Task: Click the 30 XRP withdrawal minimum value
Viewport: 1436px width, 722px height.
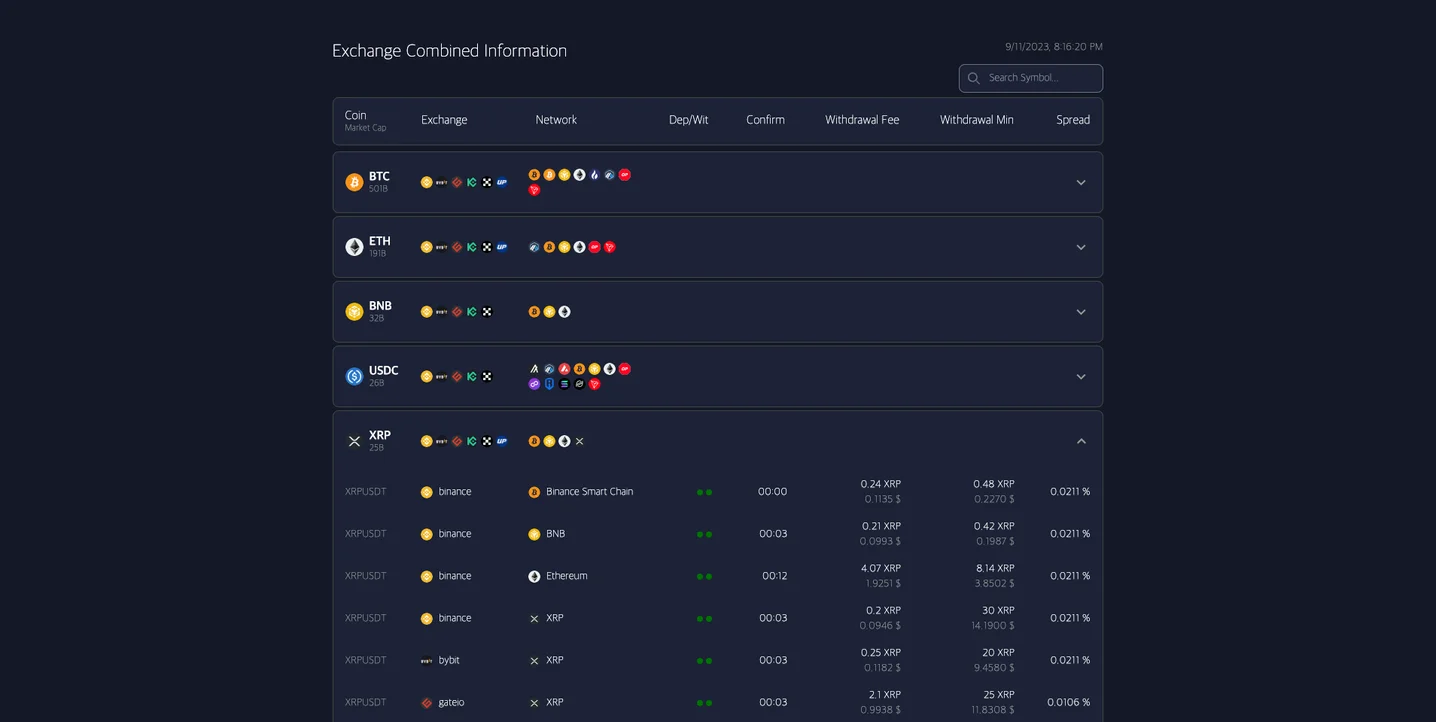Action: tap(998, 610)
